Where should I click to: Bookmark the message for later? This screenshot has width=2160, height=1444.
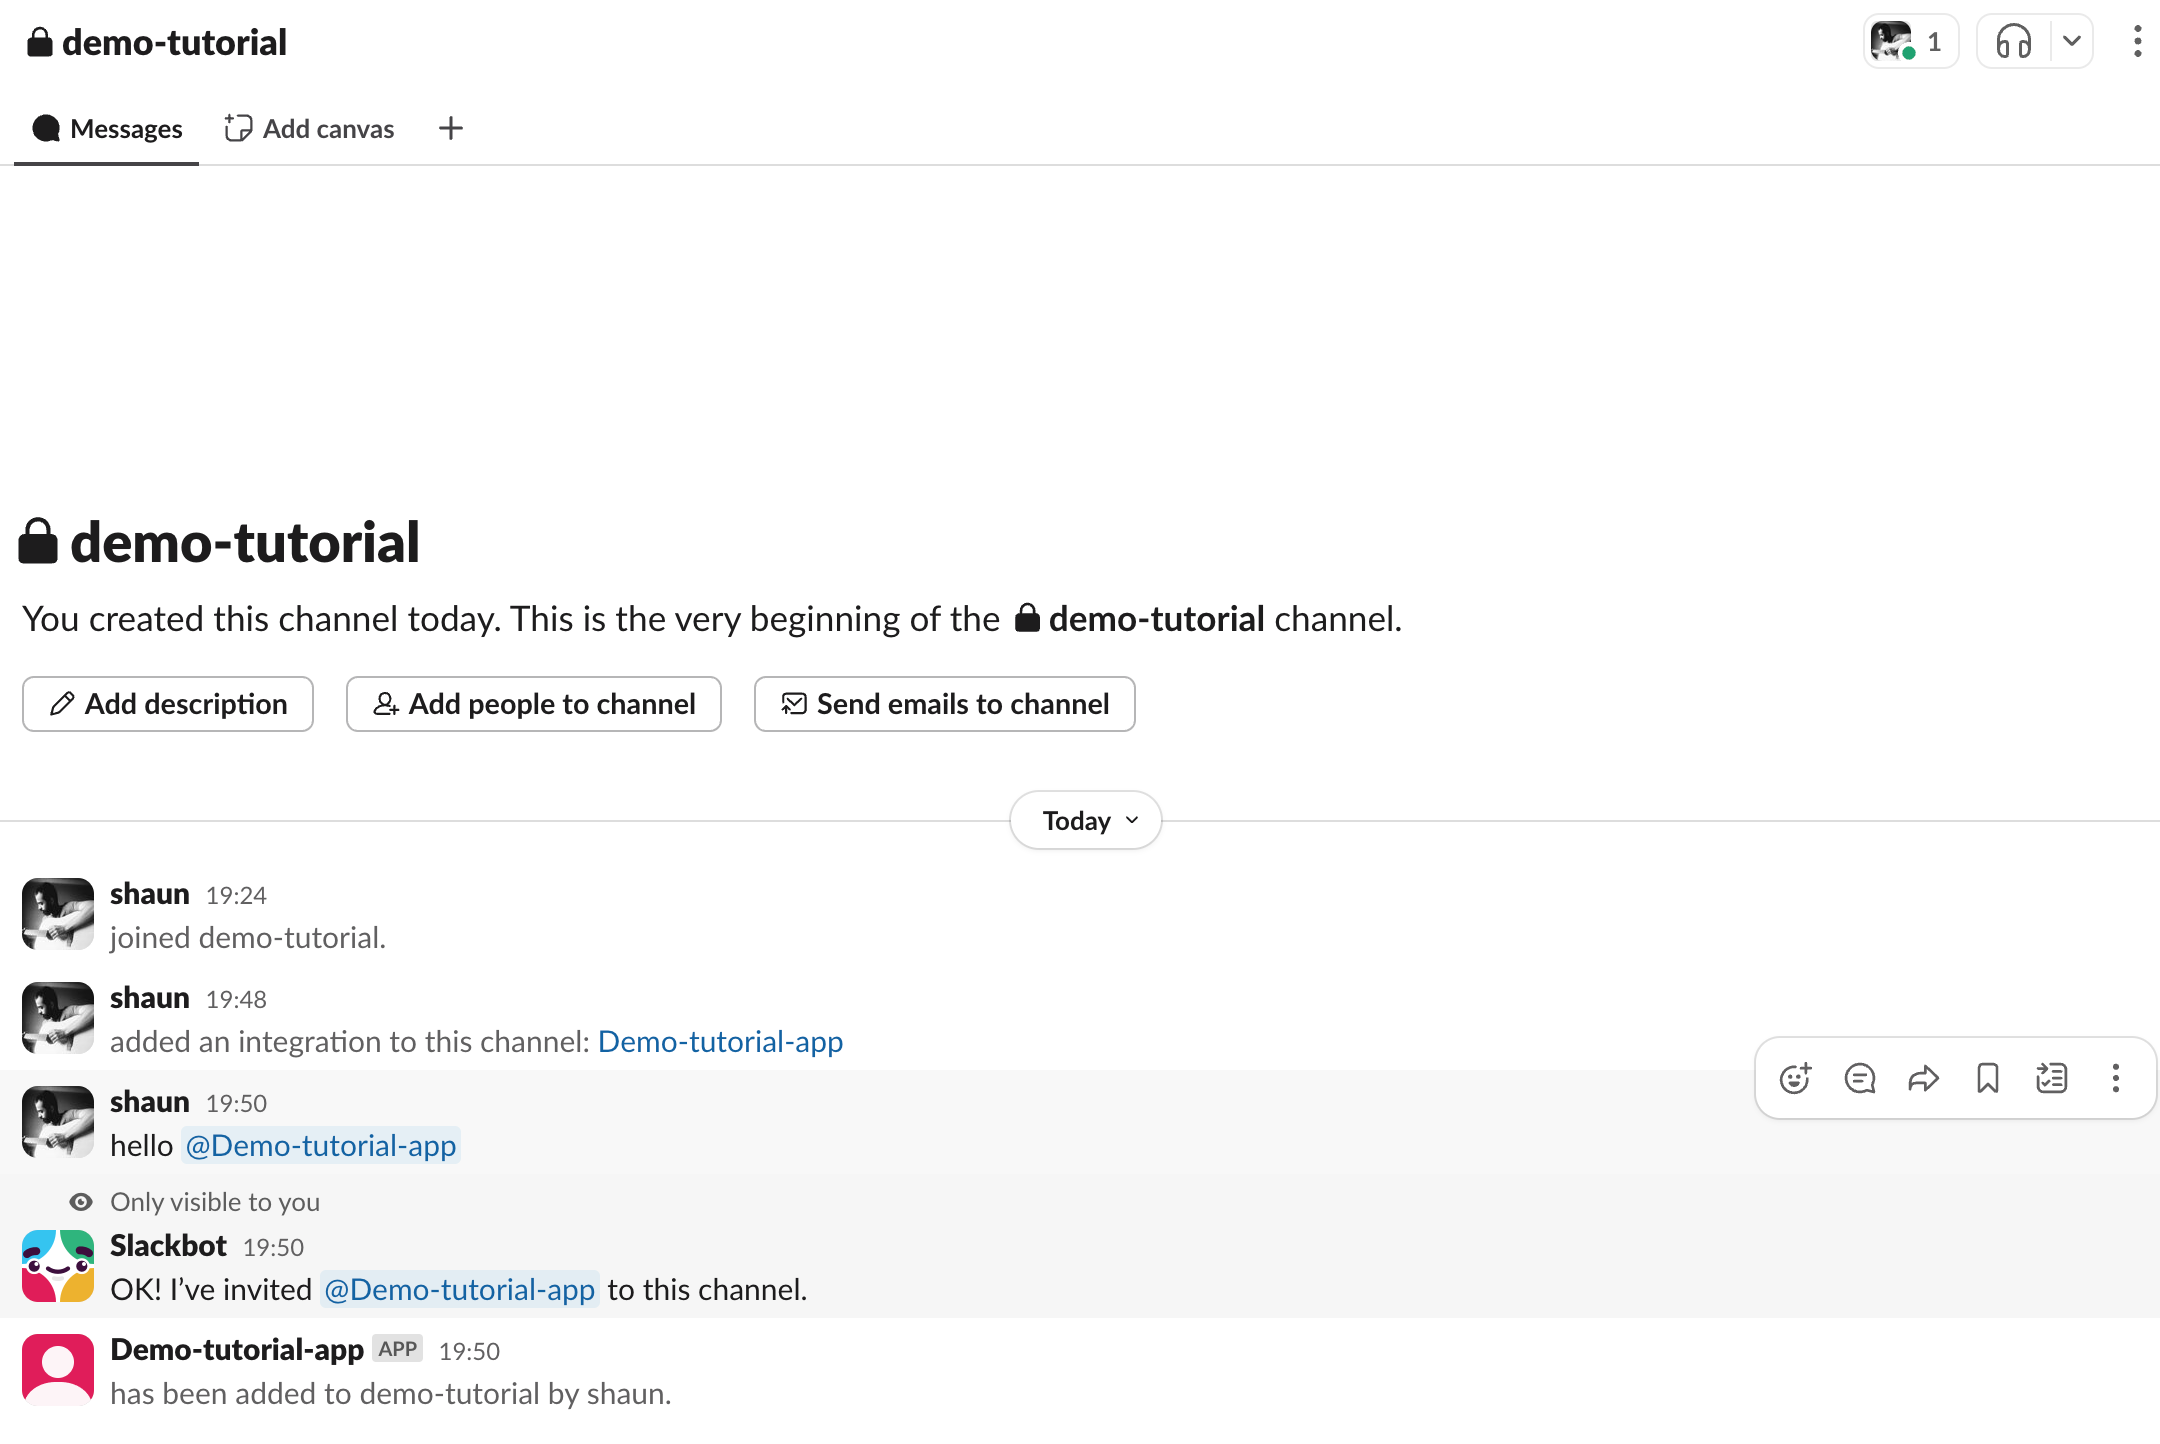point(1987,1078)
